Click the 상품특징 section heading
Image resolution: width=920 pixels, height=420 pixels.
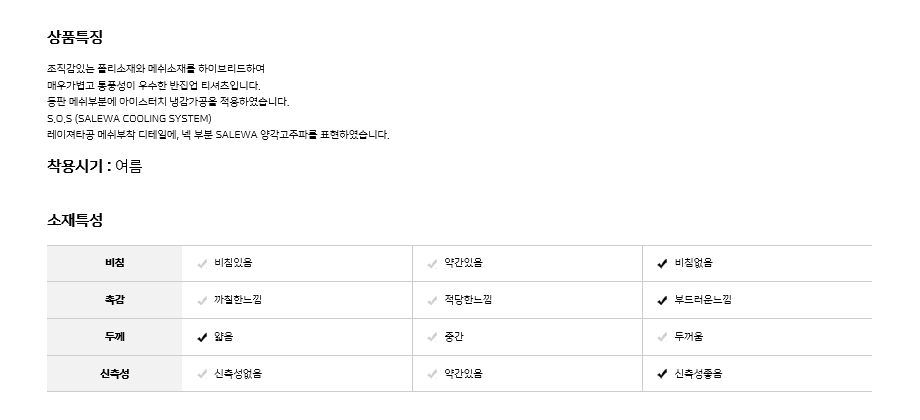[75, 37]
